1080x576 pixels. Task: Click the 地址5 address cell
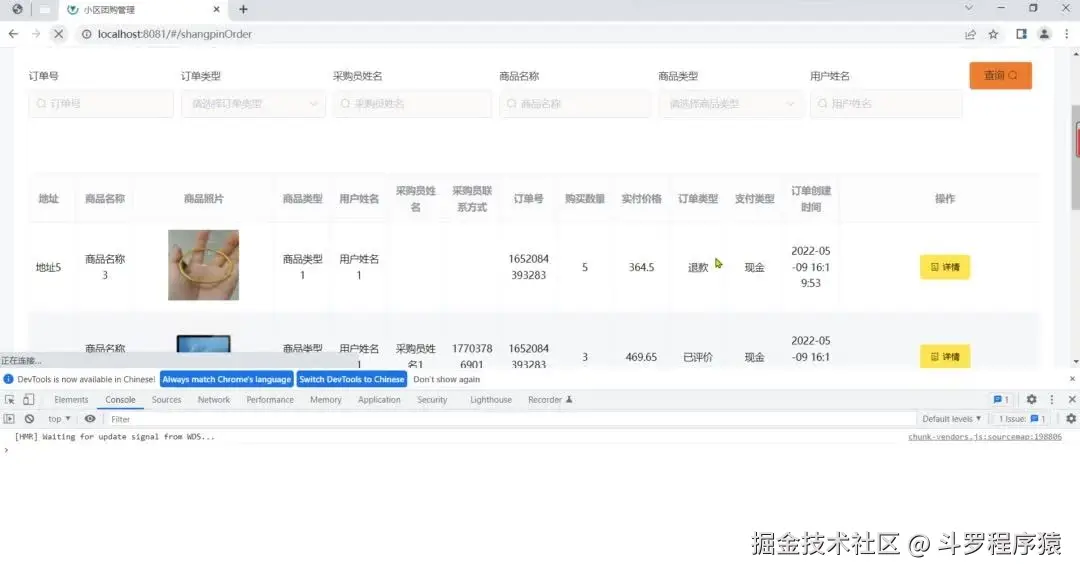(x=48, y=267)
